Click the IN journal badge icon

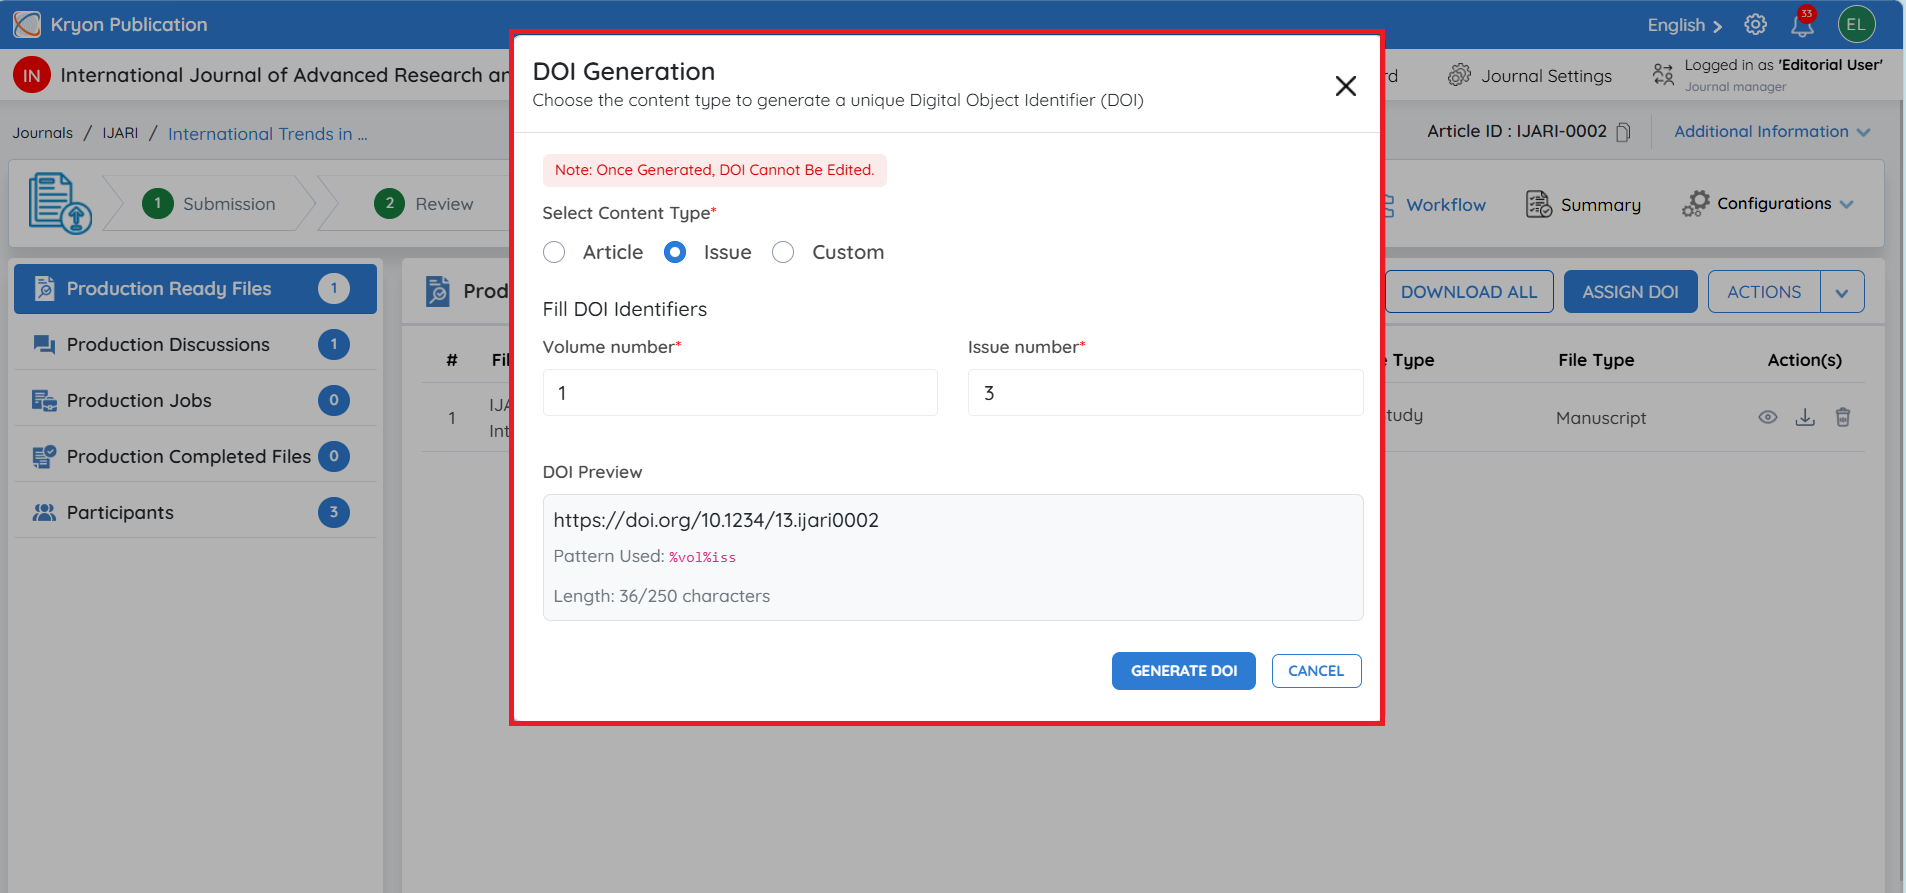click(x=32, y=75)
